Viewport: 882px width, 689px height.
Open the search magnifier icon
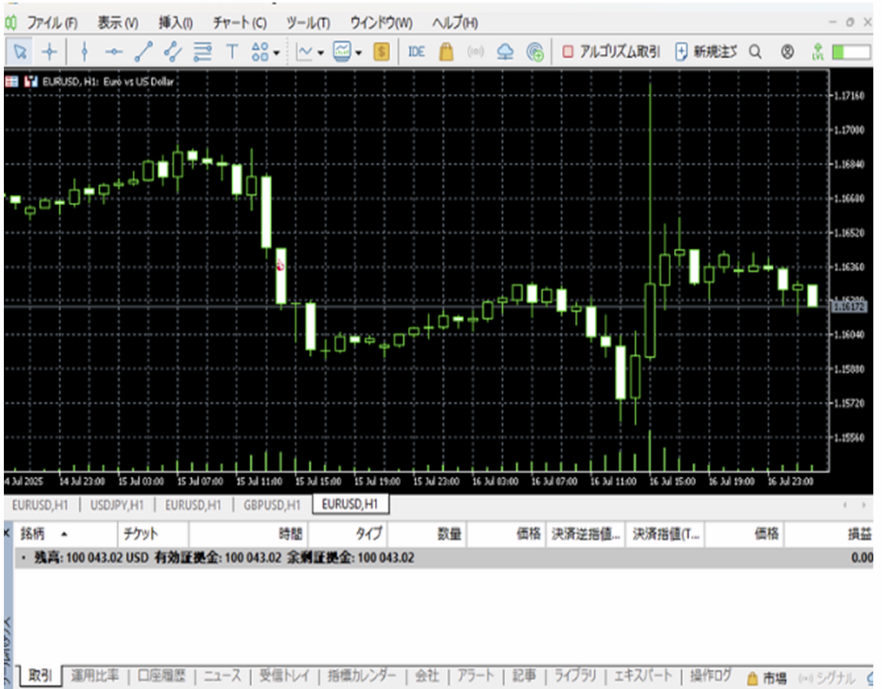tap(756, 51)
